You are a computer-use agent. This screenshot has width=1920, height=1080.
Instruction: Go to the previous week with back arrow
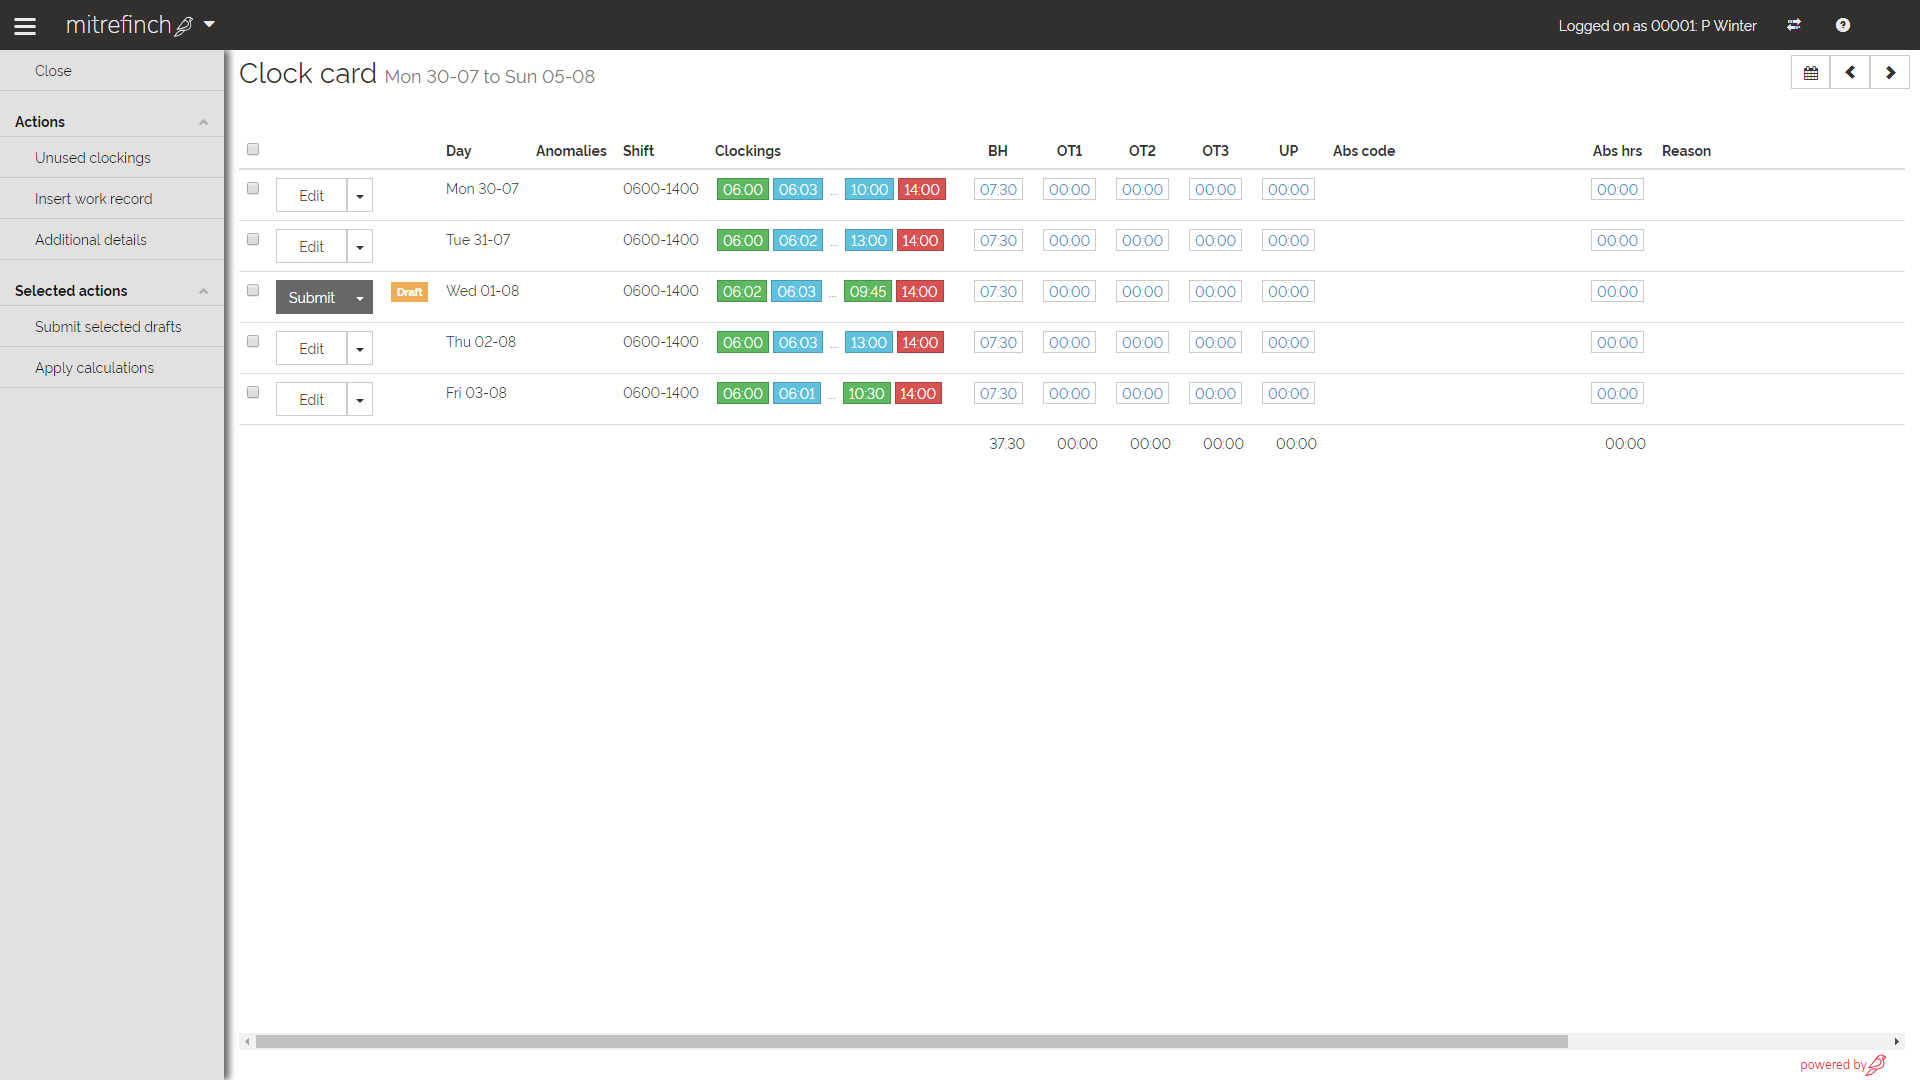[1850, 72]
